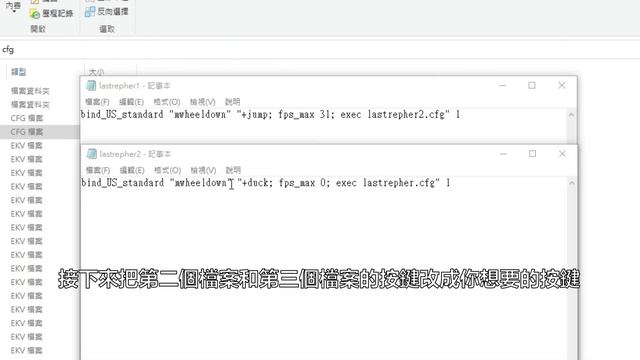
Task: Click the Notepad icon in lastrepher1 title bar
Action: coord(91,86)
